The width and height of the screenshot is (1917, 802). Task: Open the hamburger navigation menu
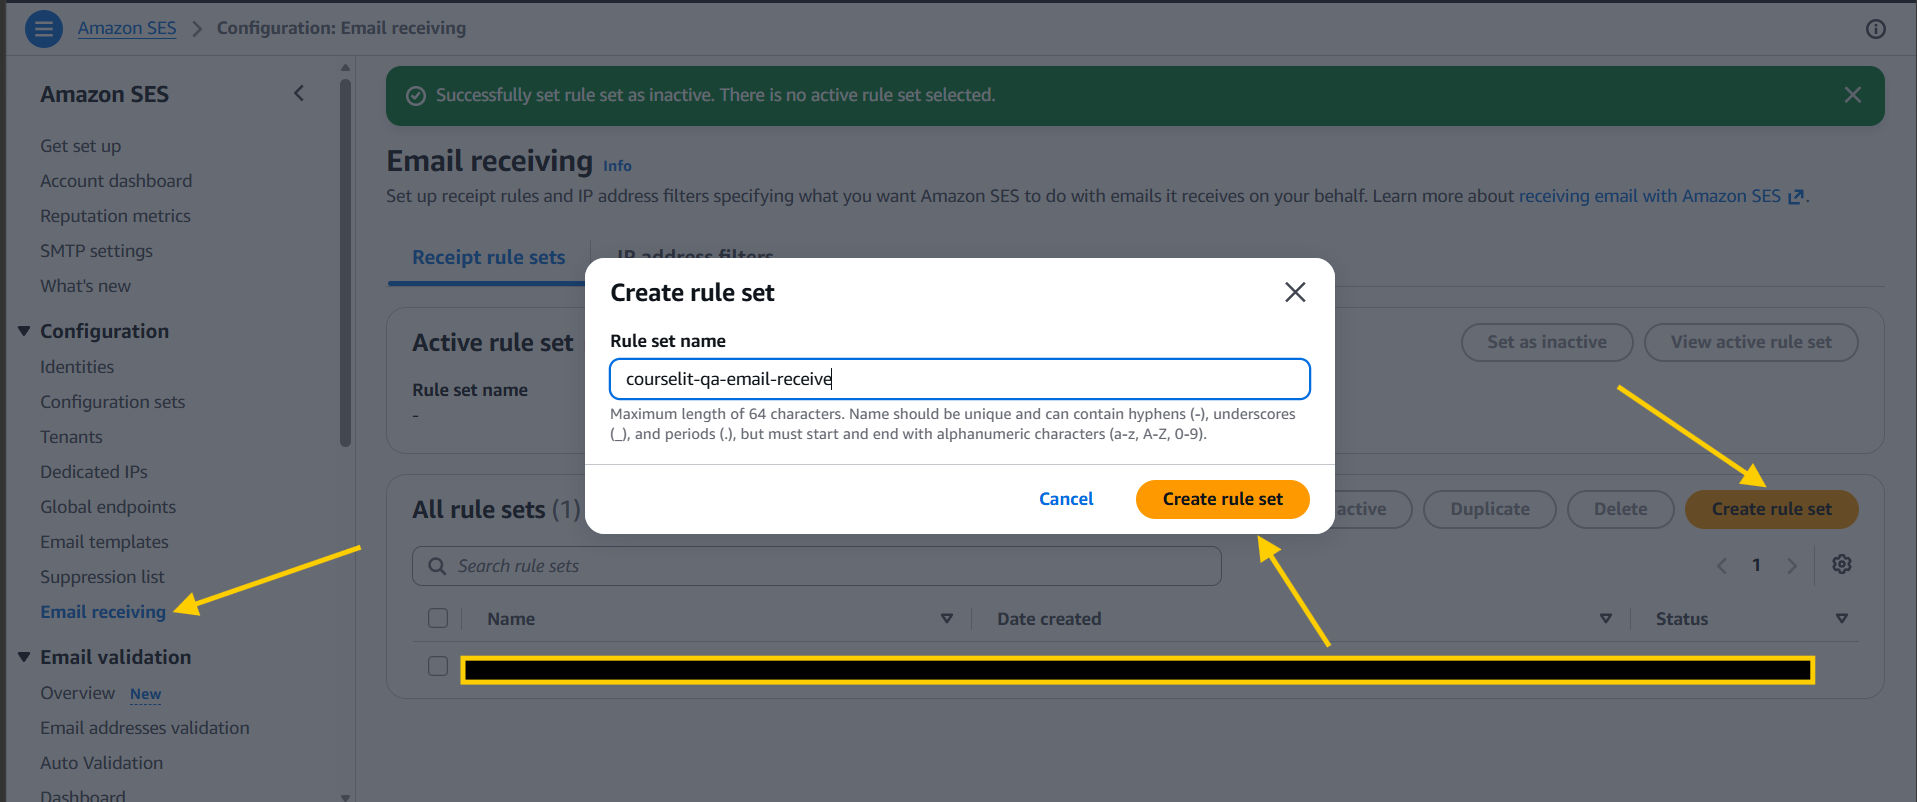[43, 29]
